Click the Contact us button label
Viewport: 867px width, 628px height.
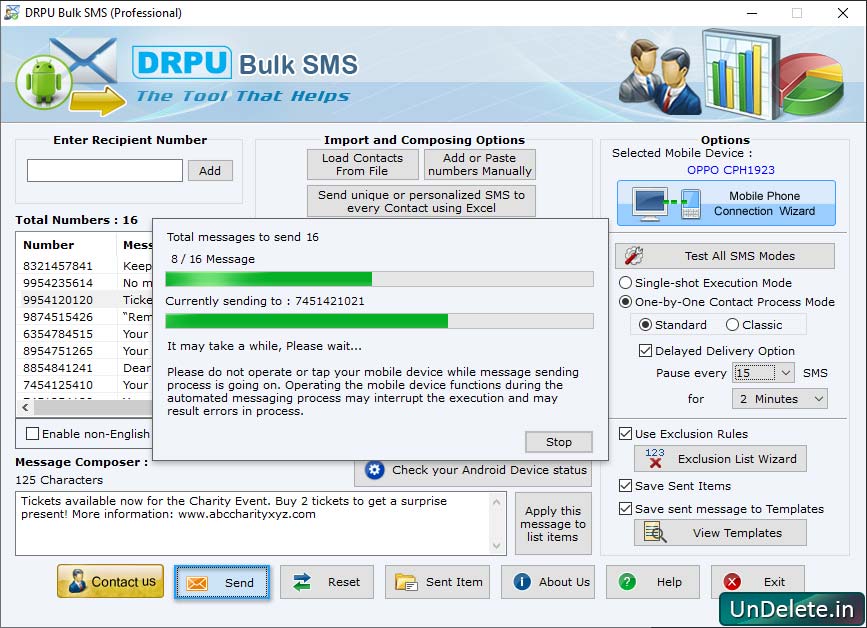click(x=123, y=582)
